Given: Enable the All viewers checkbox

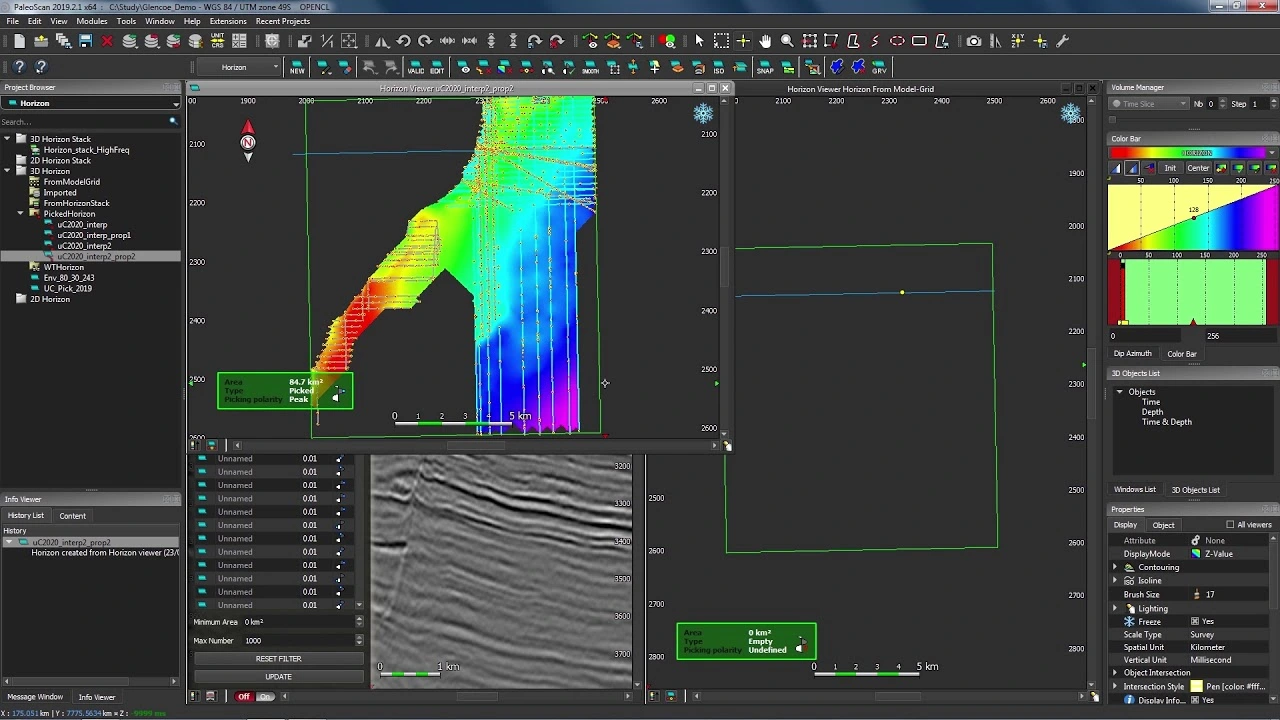Looking at the screenshot, I should pyautogui.click(x=1230, y=525).
